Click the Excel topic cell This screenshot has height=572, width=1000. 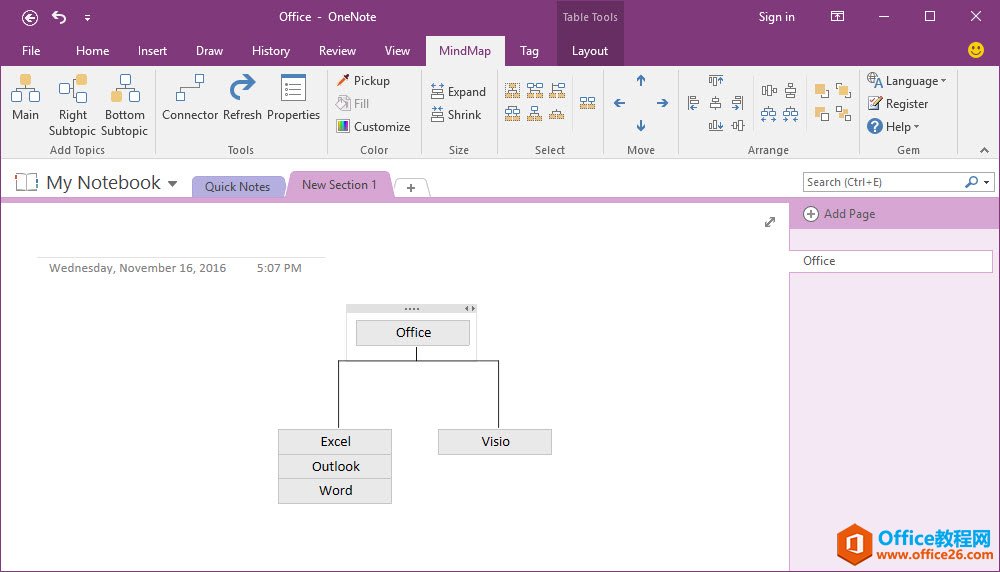335,441
